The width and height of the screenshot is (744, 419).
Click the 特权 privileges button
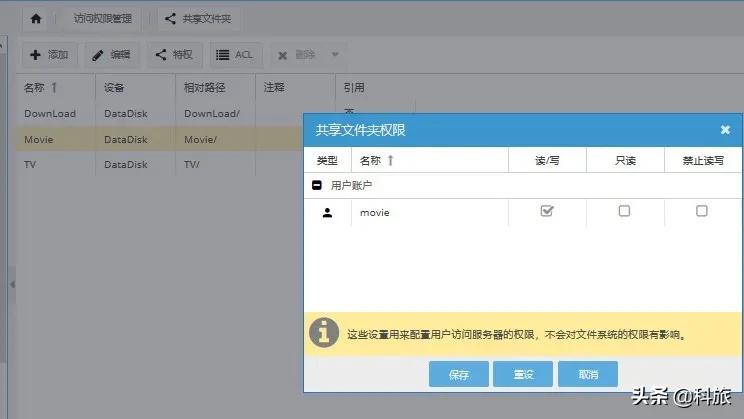pos(174,55)
